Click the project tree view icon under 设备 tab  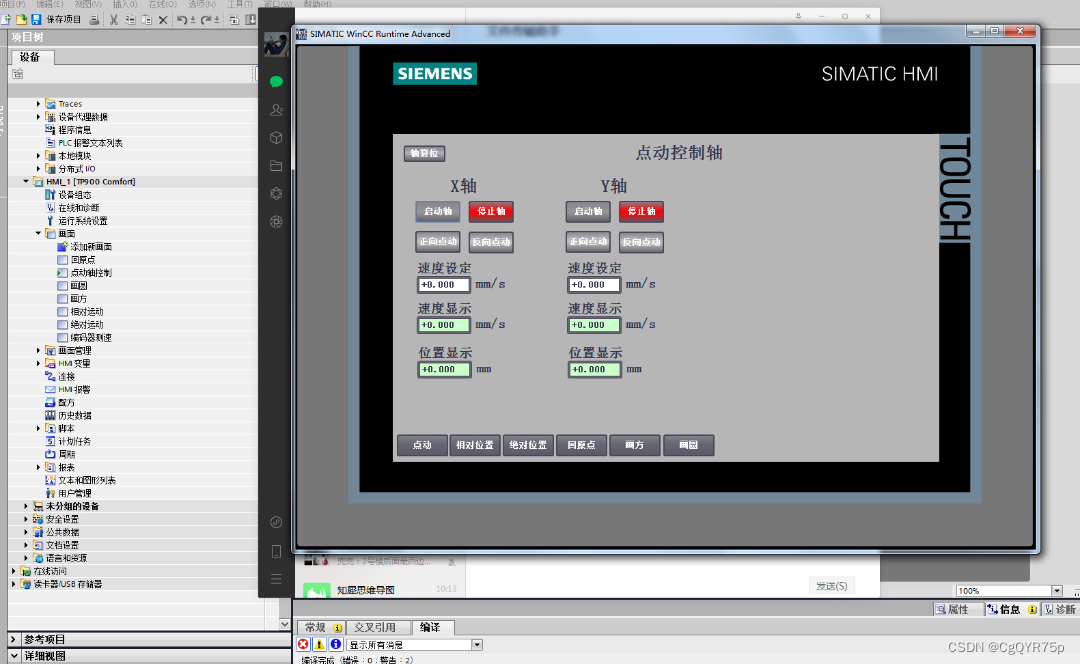tap(18, 74)
